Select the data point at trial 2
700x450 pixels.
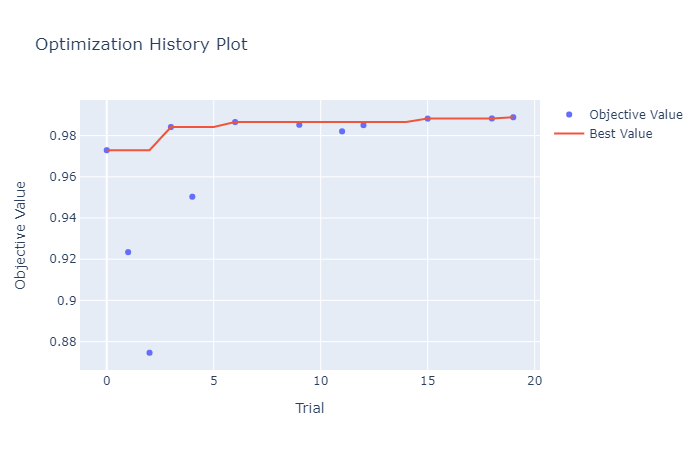click(150, 353)
